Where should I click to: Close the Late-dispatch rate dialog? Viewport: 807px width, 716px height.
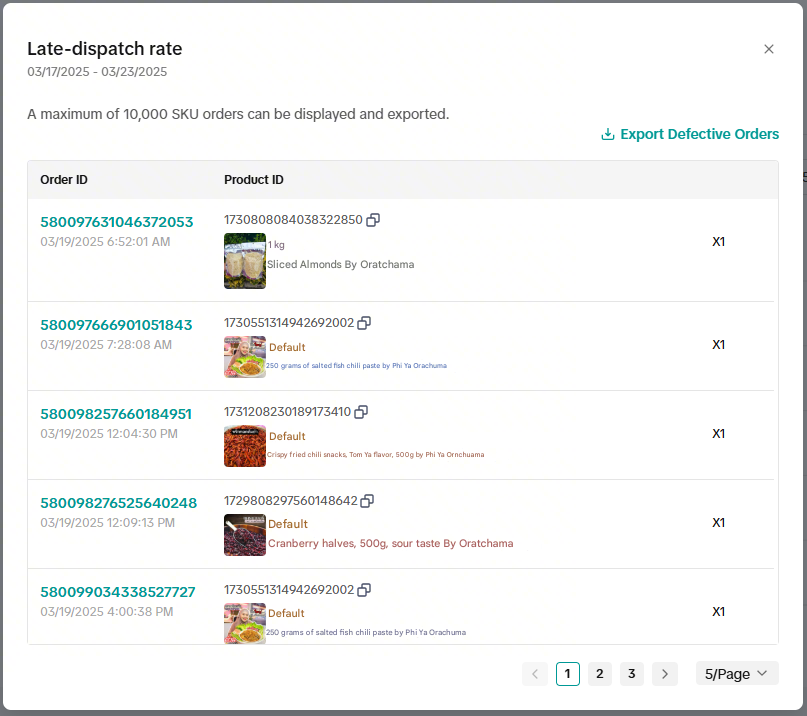[768, 49]
